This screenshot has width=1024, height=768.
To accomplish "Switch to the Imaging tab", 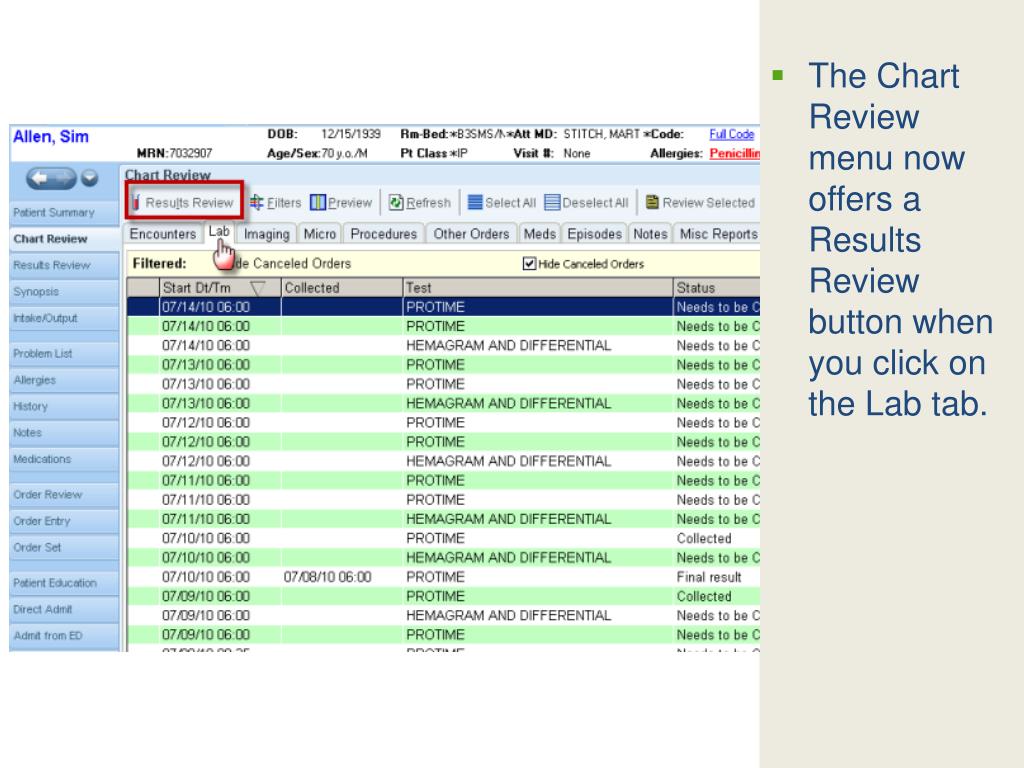I will [x=266, y=234].
